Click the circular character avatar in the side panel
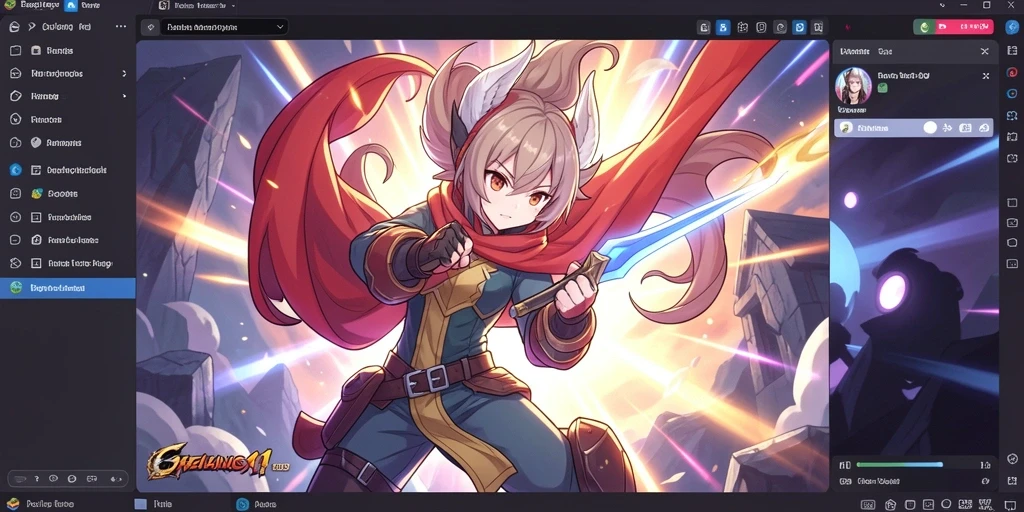 point(853,86)
